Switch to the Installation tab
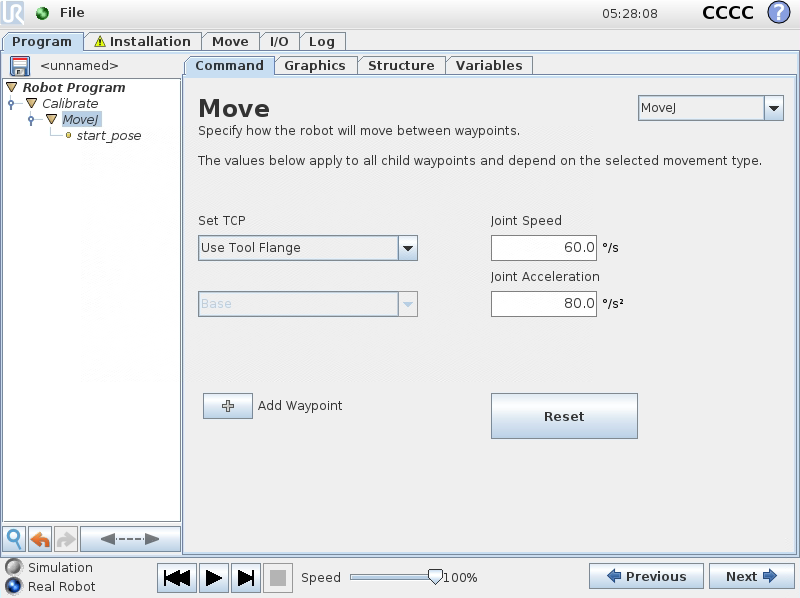 pyautogui.click(x=142, y=42)
